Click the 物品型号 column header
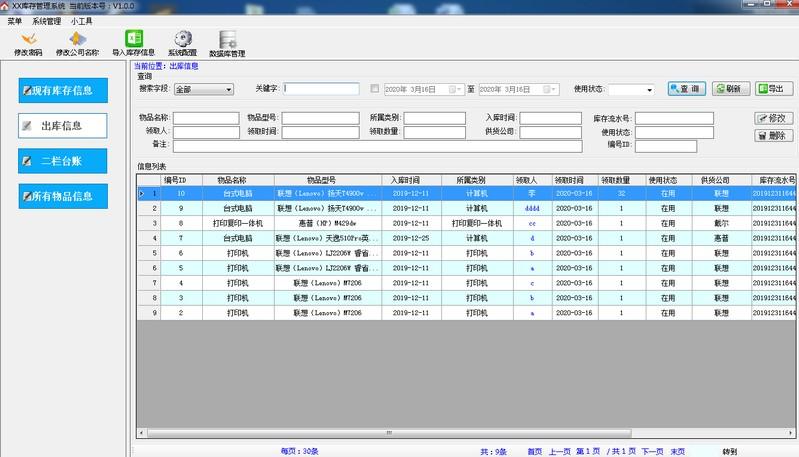Screen dimensions: 799x457 click(328, 180)
